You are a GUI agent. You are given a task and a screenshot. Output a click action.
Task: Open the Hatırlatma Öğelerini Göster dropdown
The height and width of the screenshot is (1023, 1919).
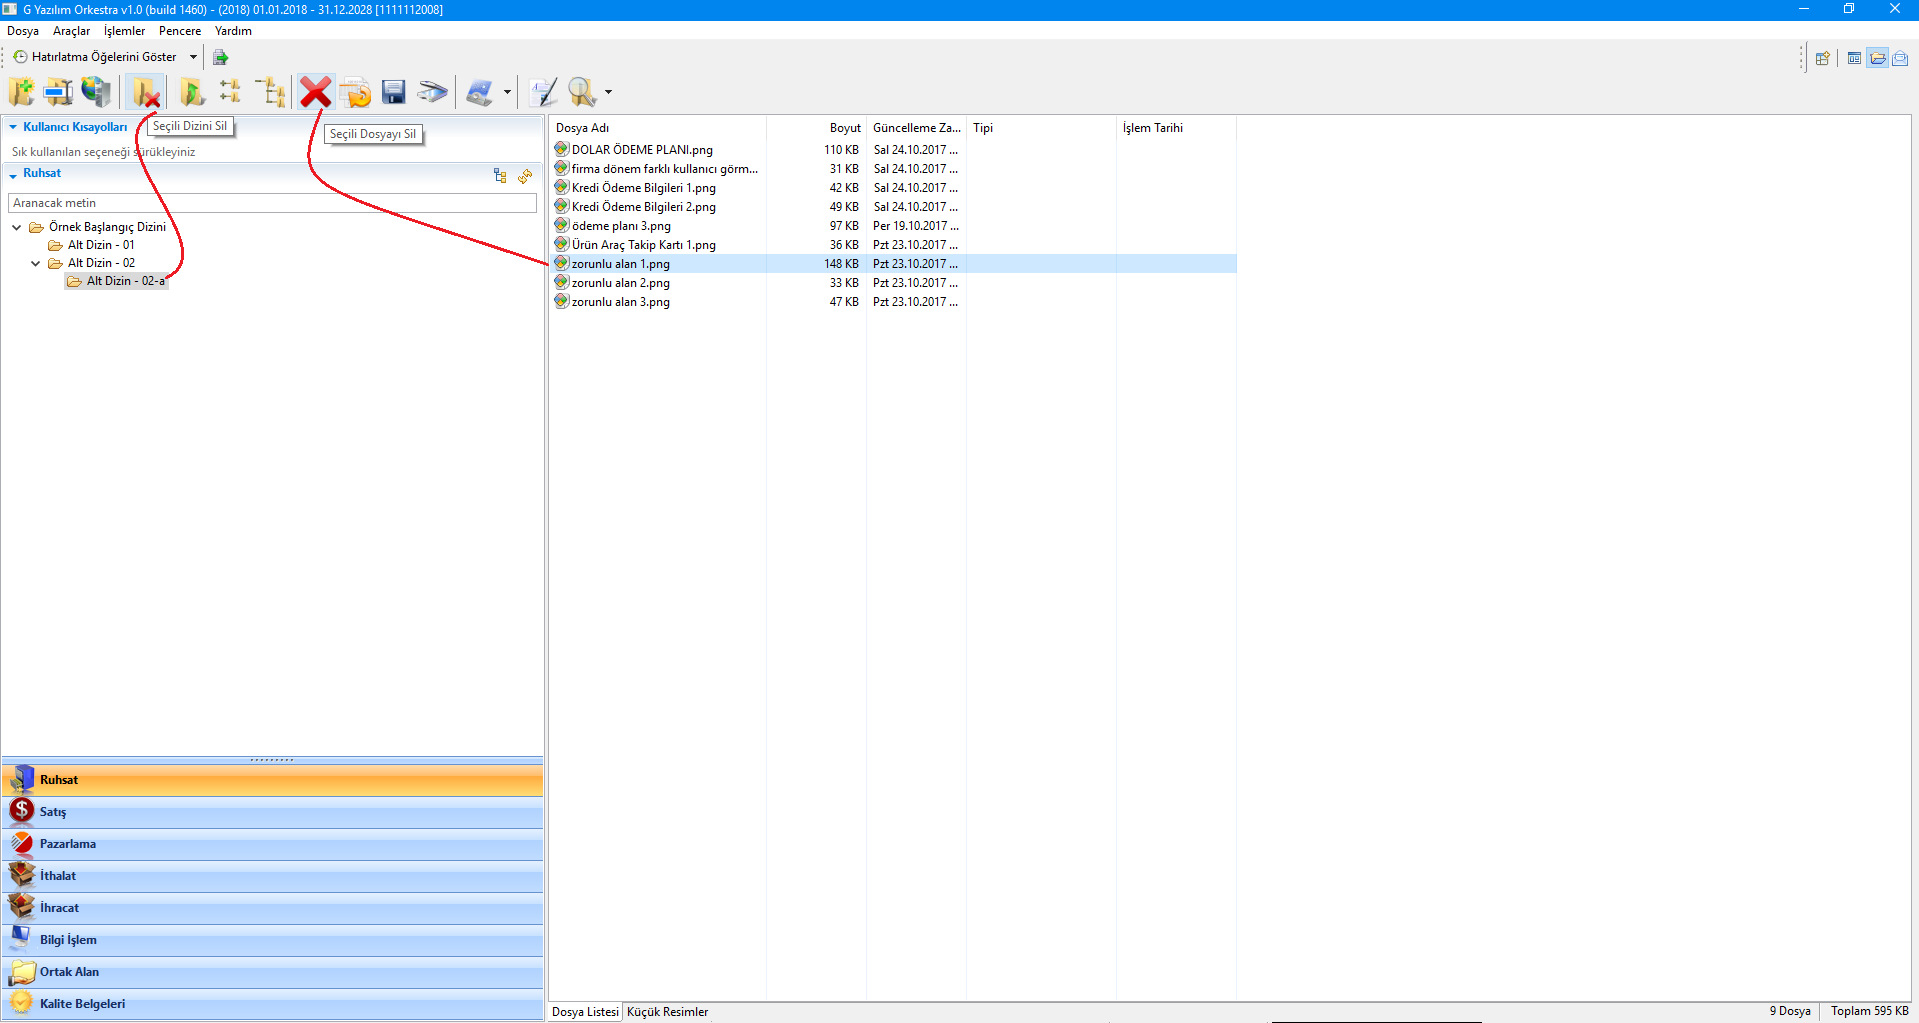193,57
